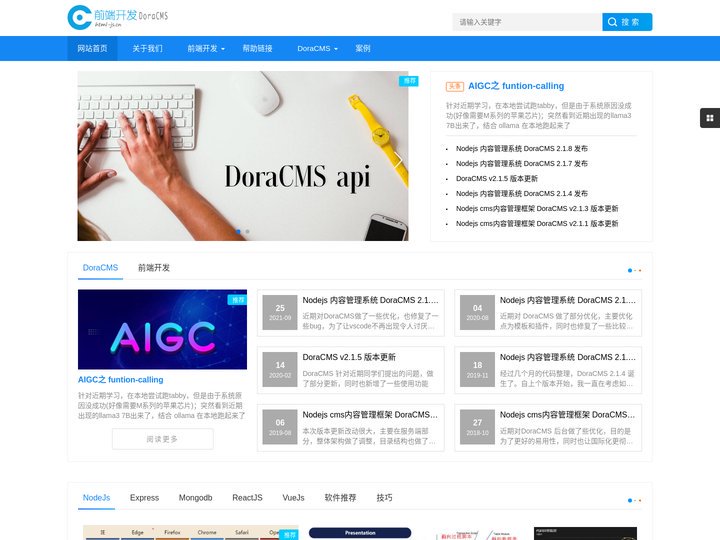
Task: Open AIGC之 funtion-calling title under thumbnail
Action: 120,380
